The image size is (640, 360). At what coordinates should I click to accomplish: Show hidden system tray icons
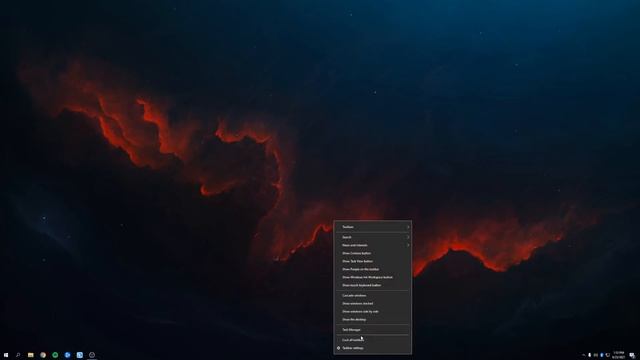tap(584, 355)
